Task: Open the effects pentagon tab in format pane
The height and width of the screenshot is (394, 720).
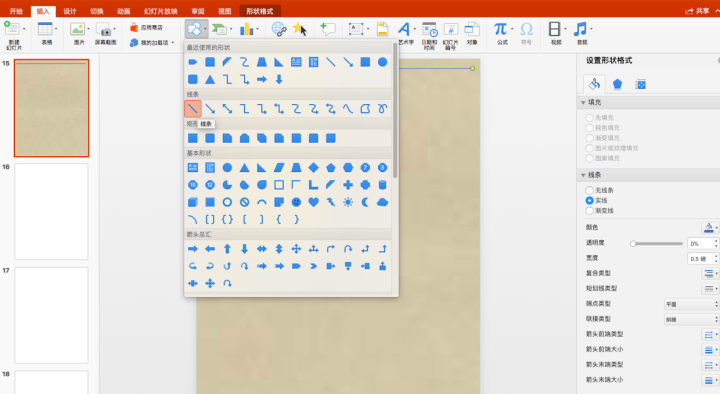Action: click(x=617, y=84)
